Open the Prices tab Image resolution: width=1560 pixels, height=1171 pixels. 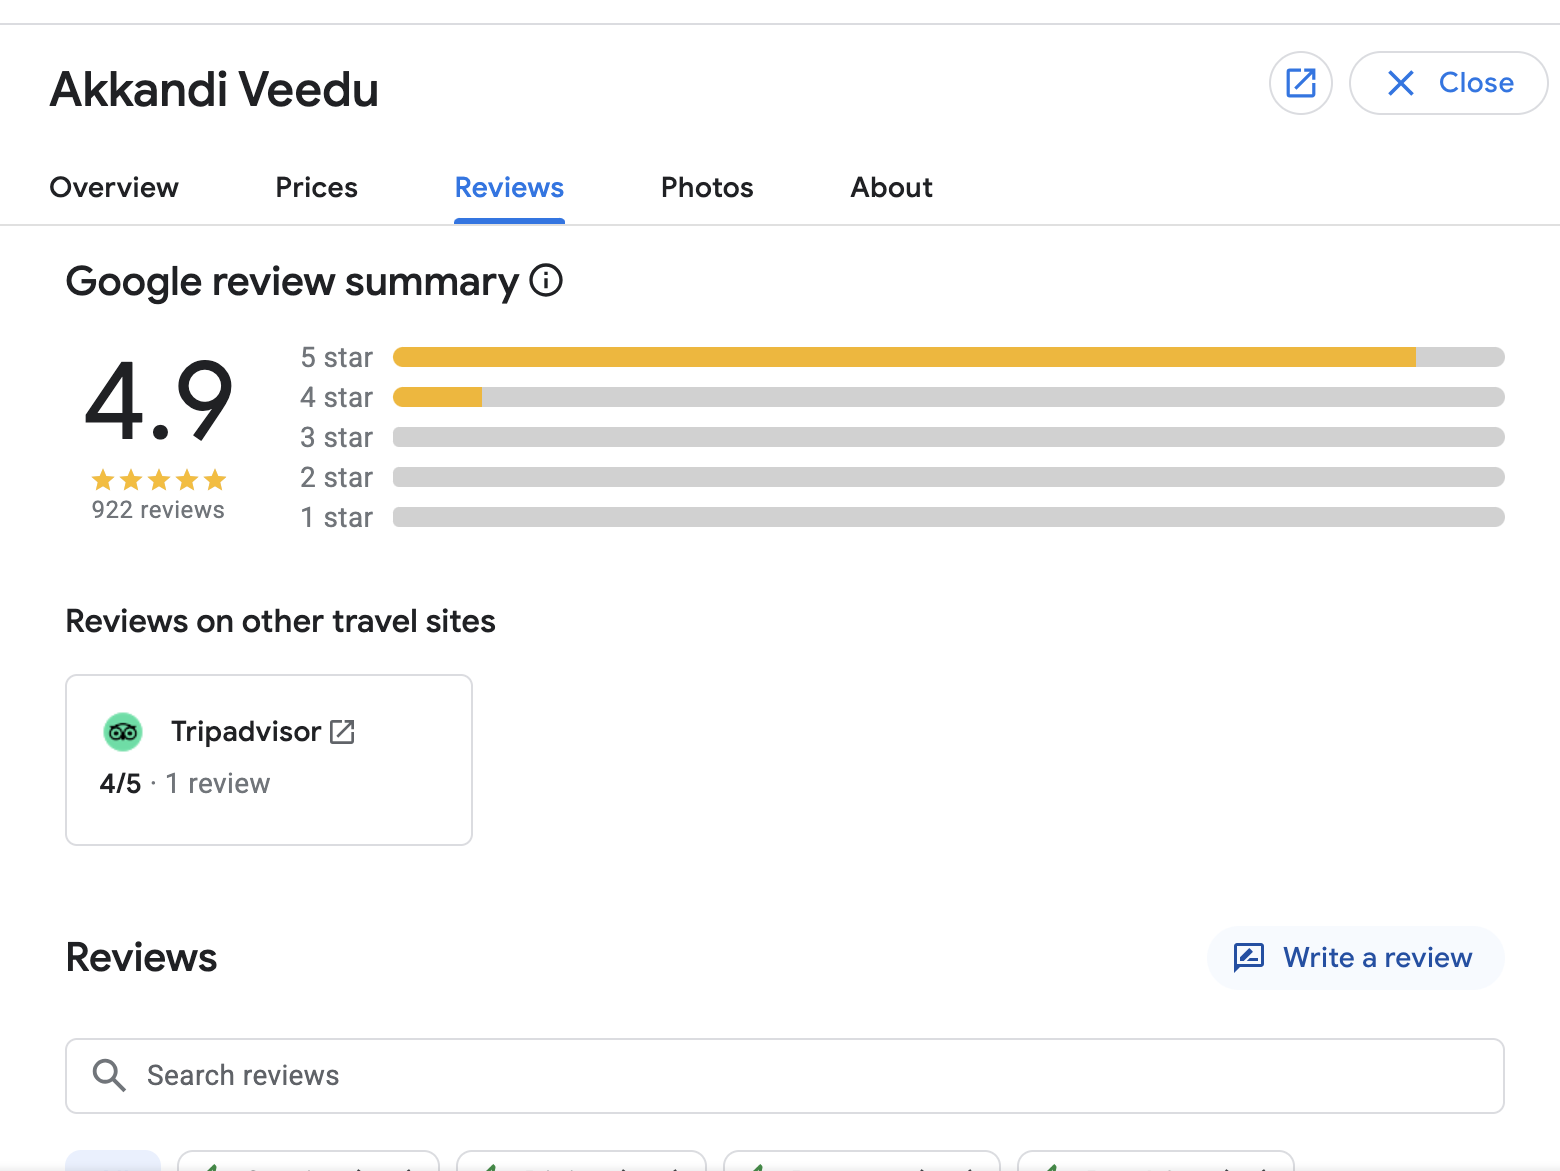[316, 187]
